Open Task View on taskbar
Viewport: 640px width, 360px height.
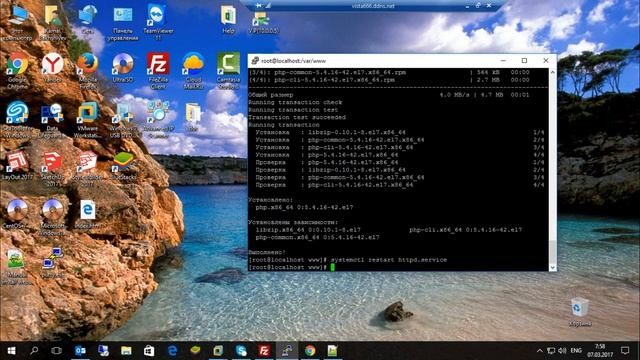point(56,351)
